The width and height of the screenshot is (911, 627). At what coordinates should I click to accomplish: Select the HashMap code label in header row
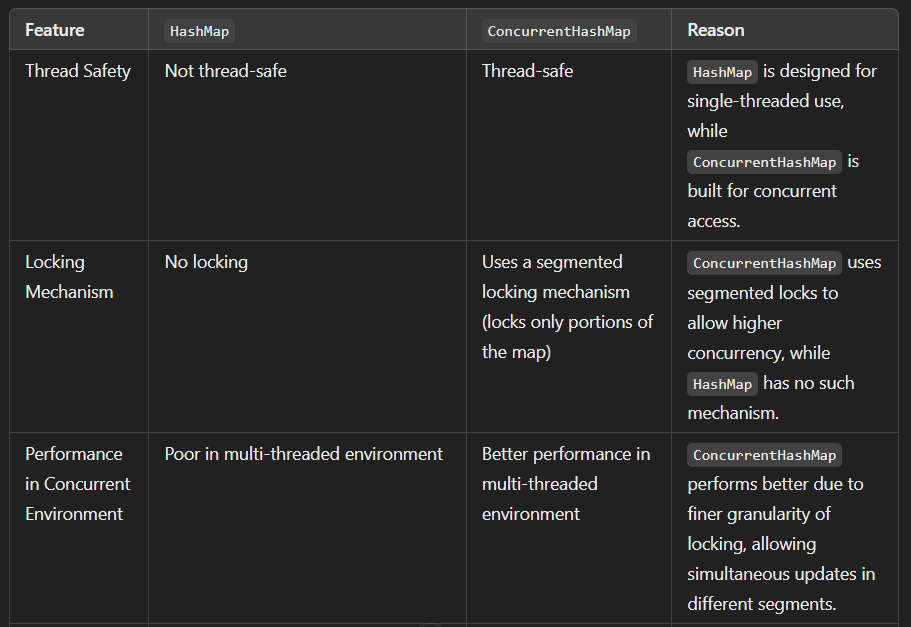(x=199, y=31)
